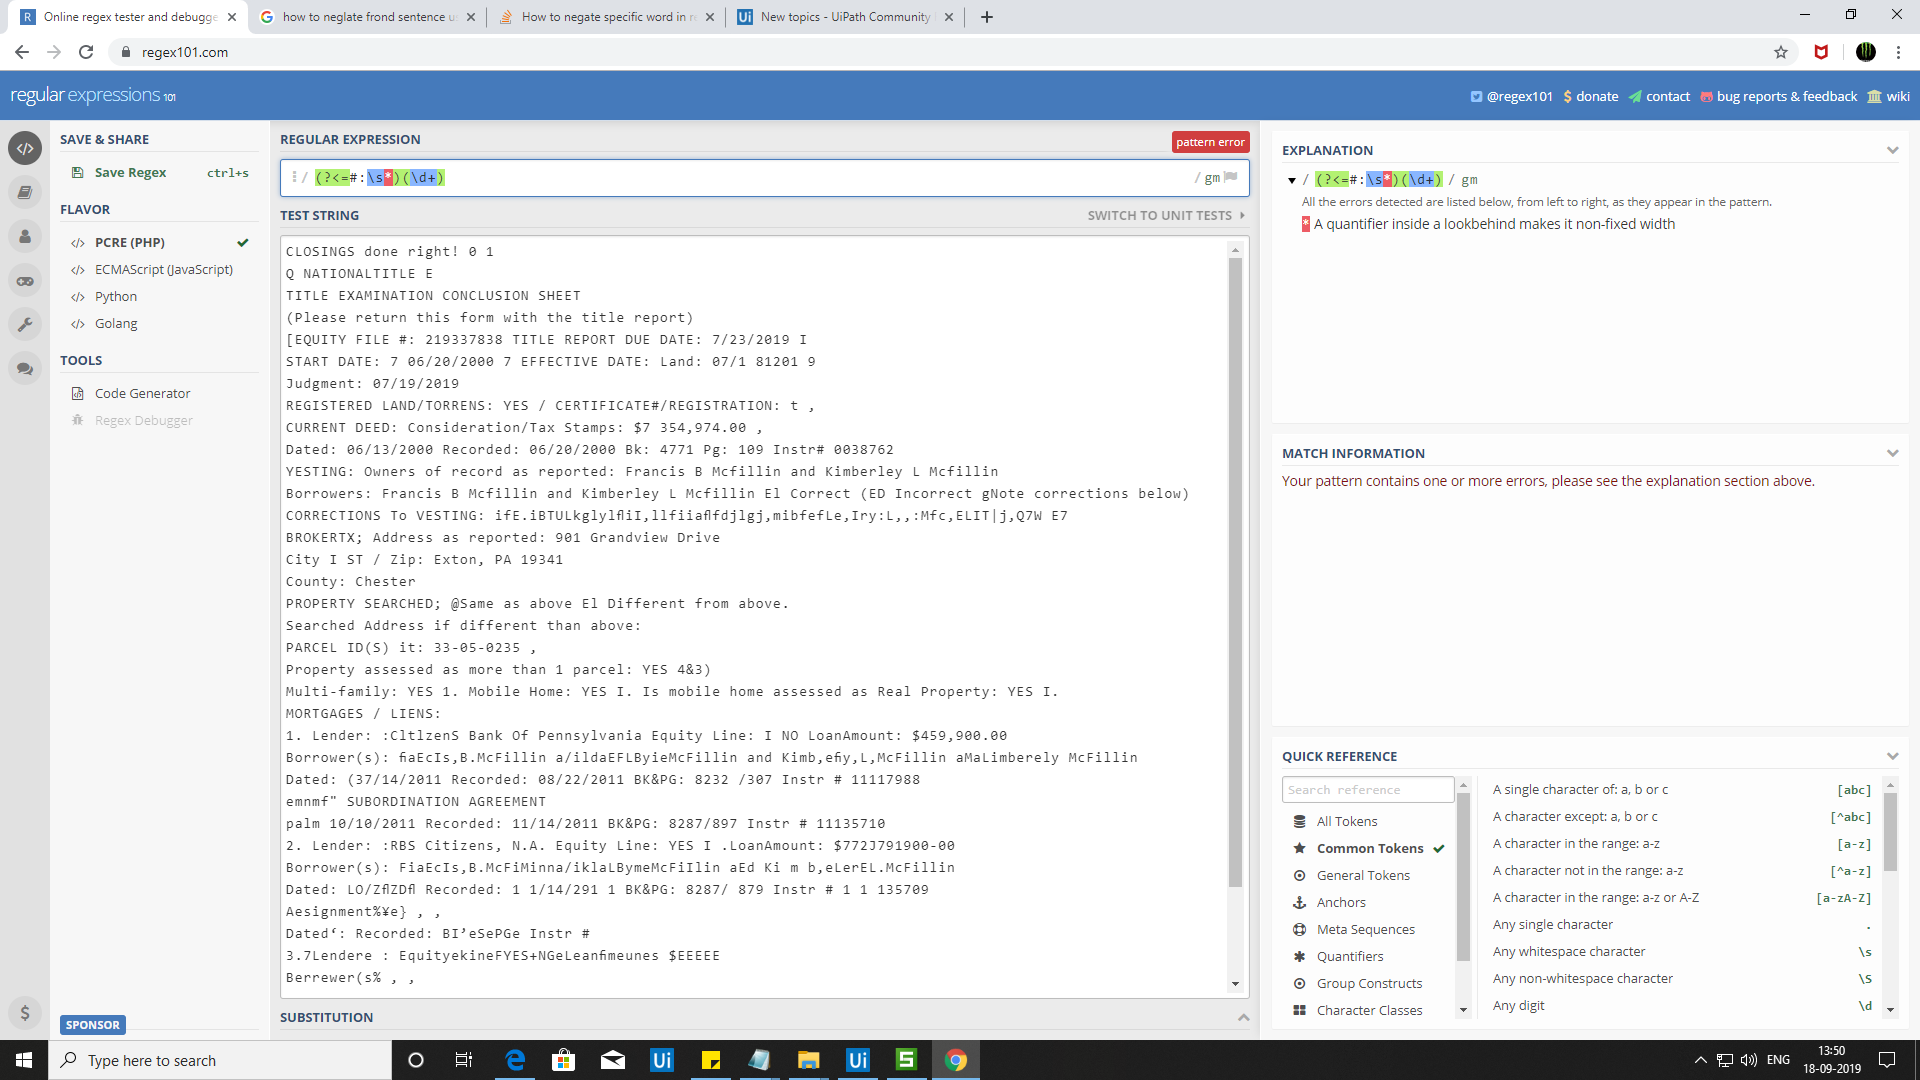
Task: Collapse the regex breakdown disclosure triangle
Action: [1293, 180]
